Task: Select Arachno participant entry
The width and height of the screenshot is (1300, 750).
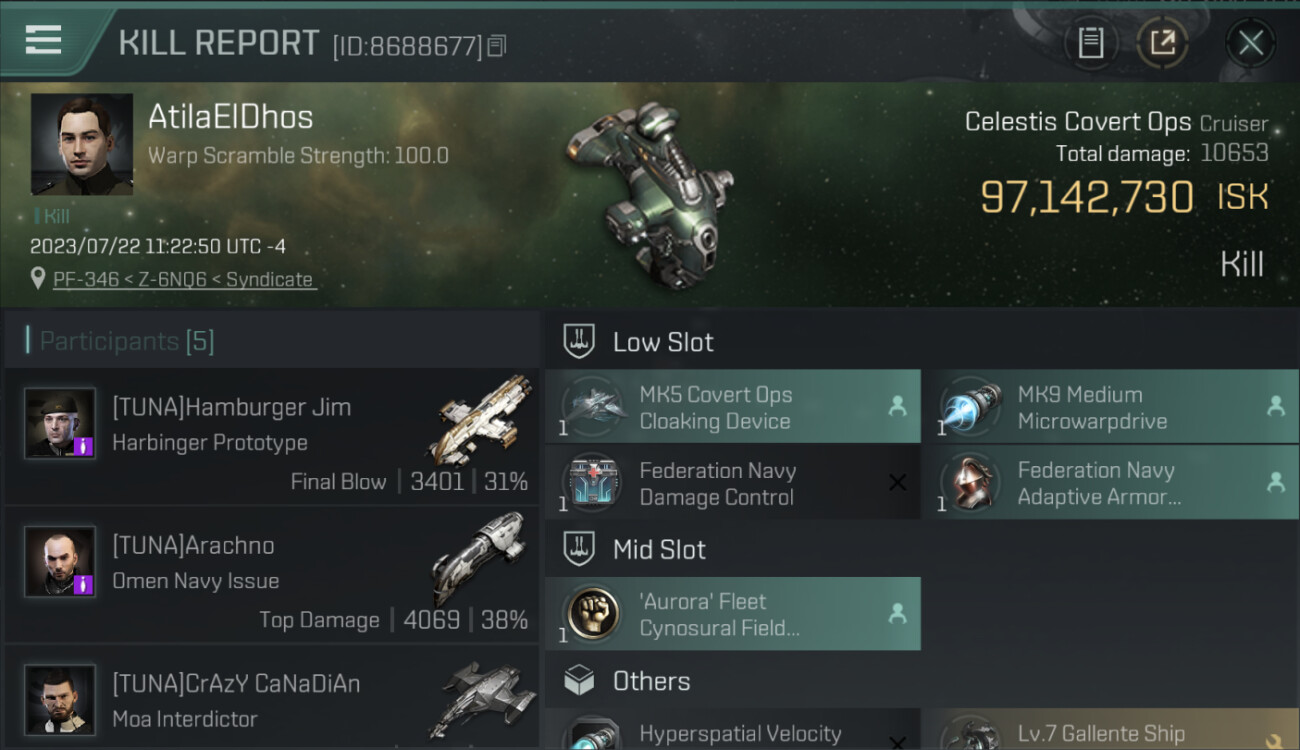Action: tap(272, 575)
